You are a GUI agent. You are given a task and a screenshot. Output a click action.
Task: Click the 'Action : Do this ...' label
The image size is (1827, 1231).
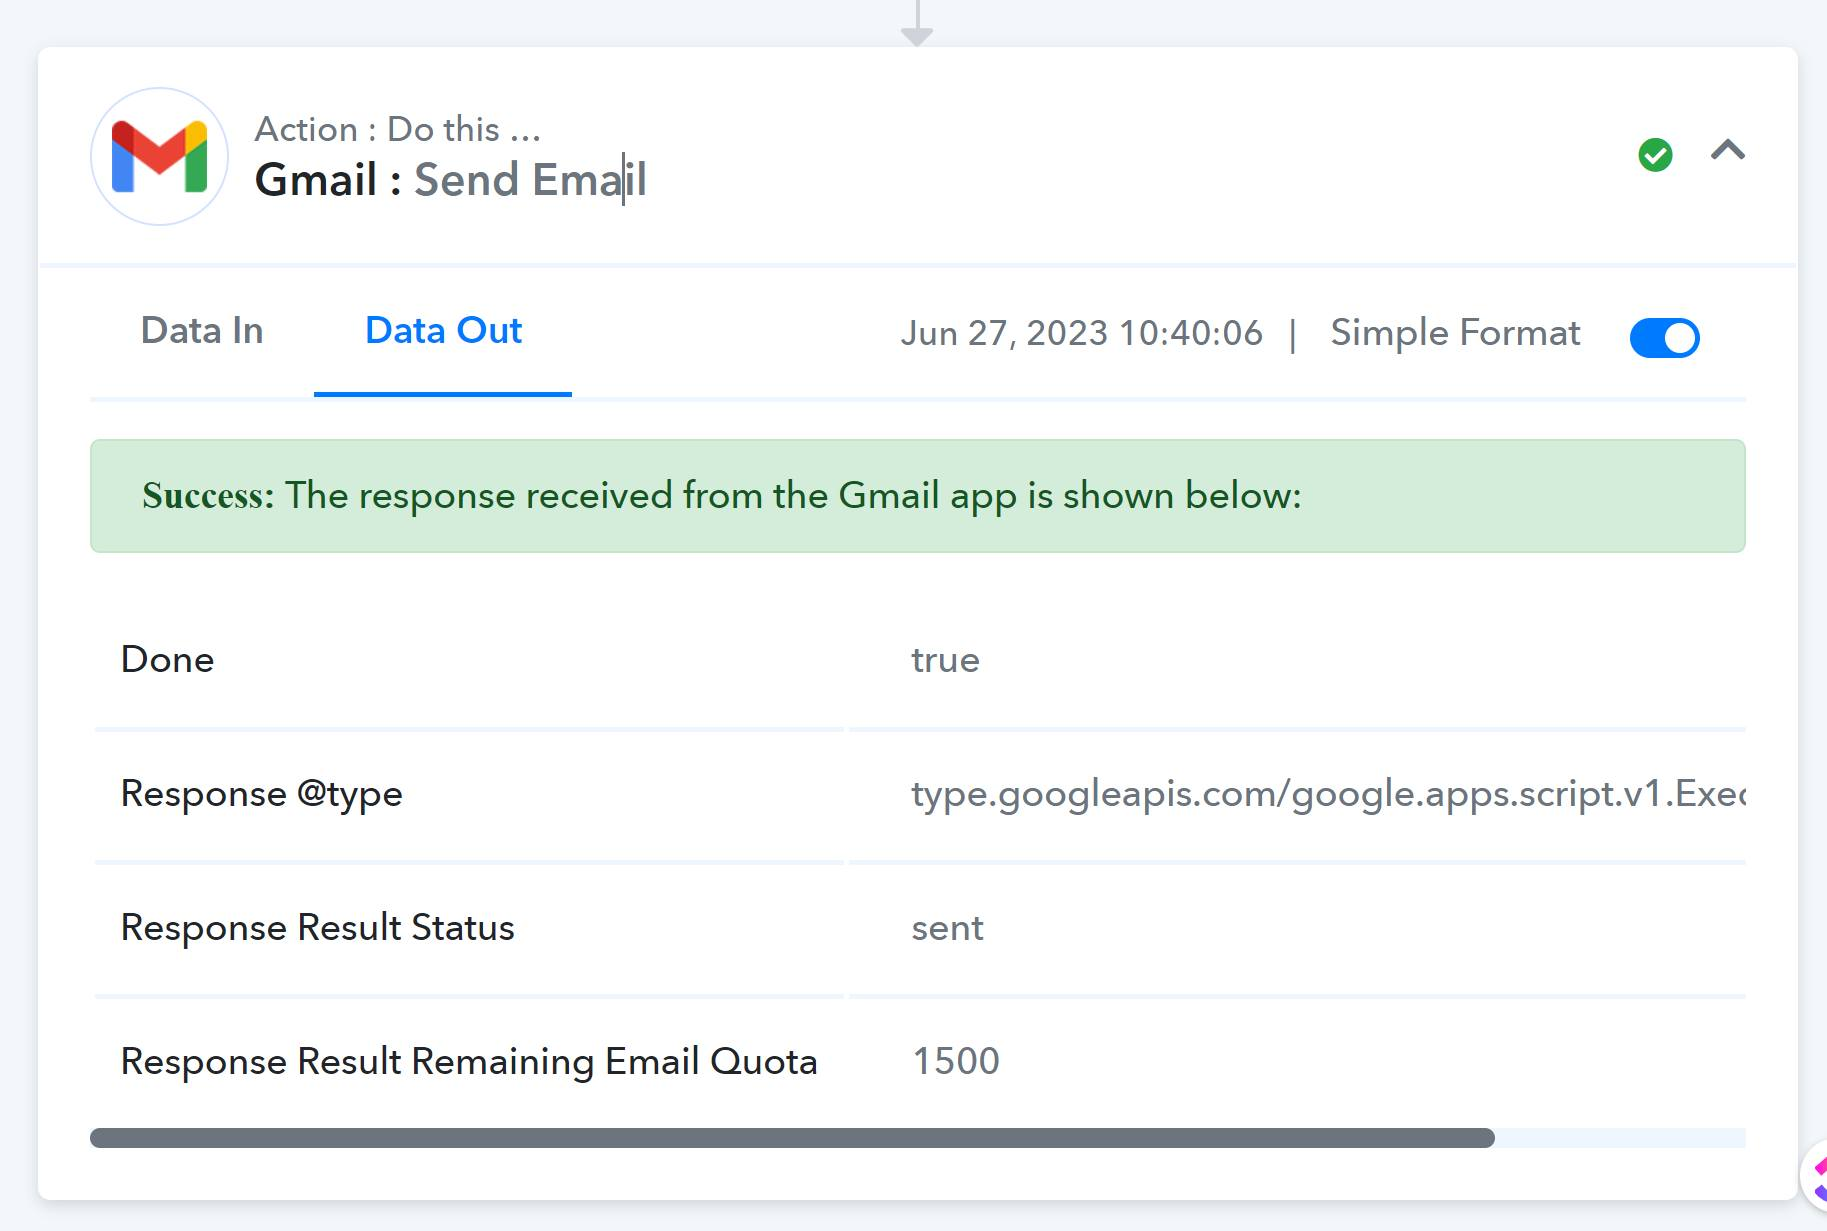398,129
